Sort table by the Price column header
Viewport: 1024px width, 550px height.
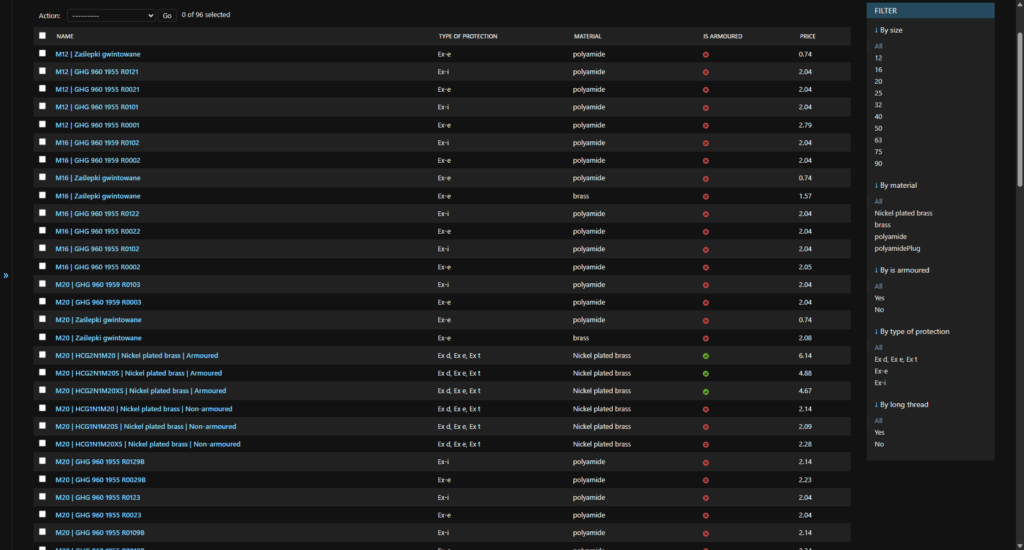coord(808,36)
